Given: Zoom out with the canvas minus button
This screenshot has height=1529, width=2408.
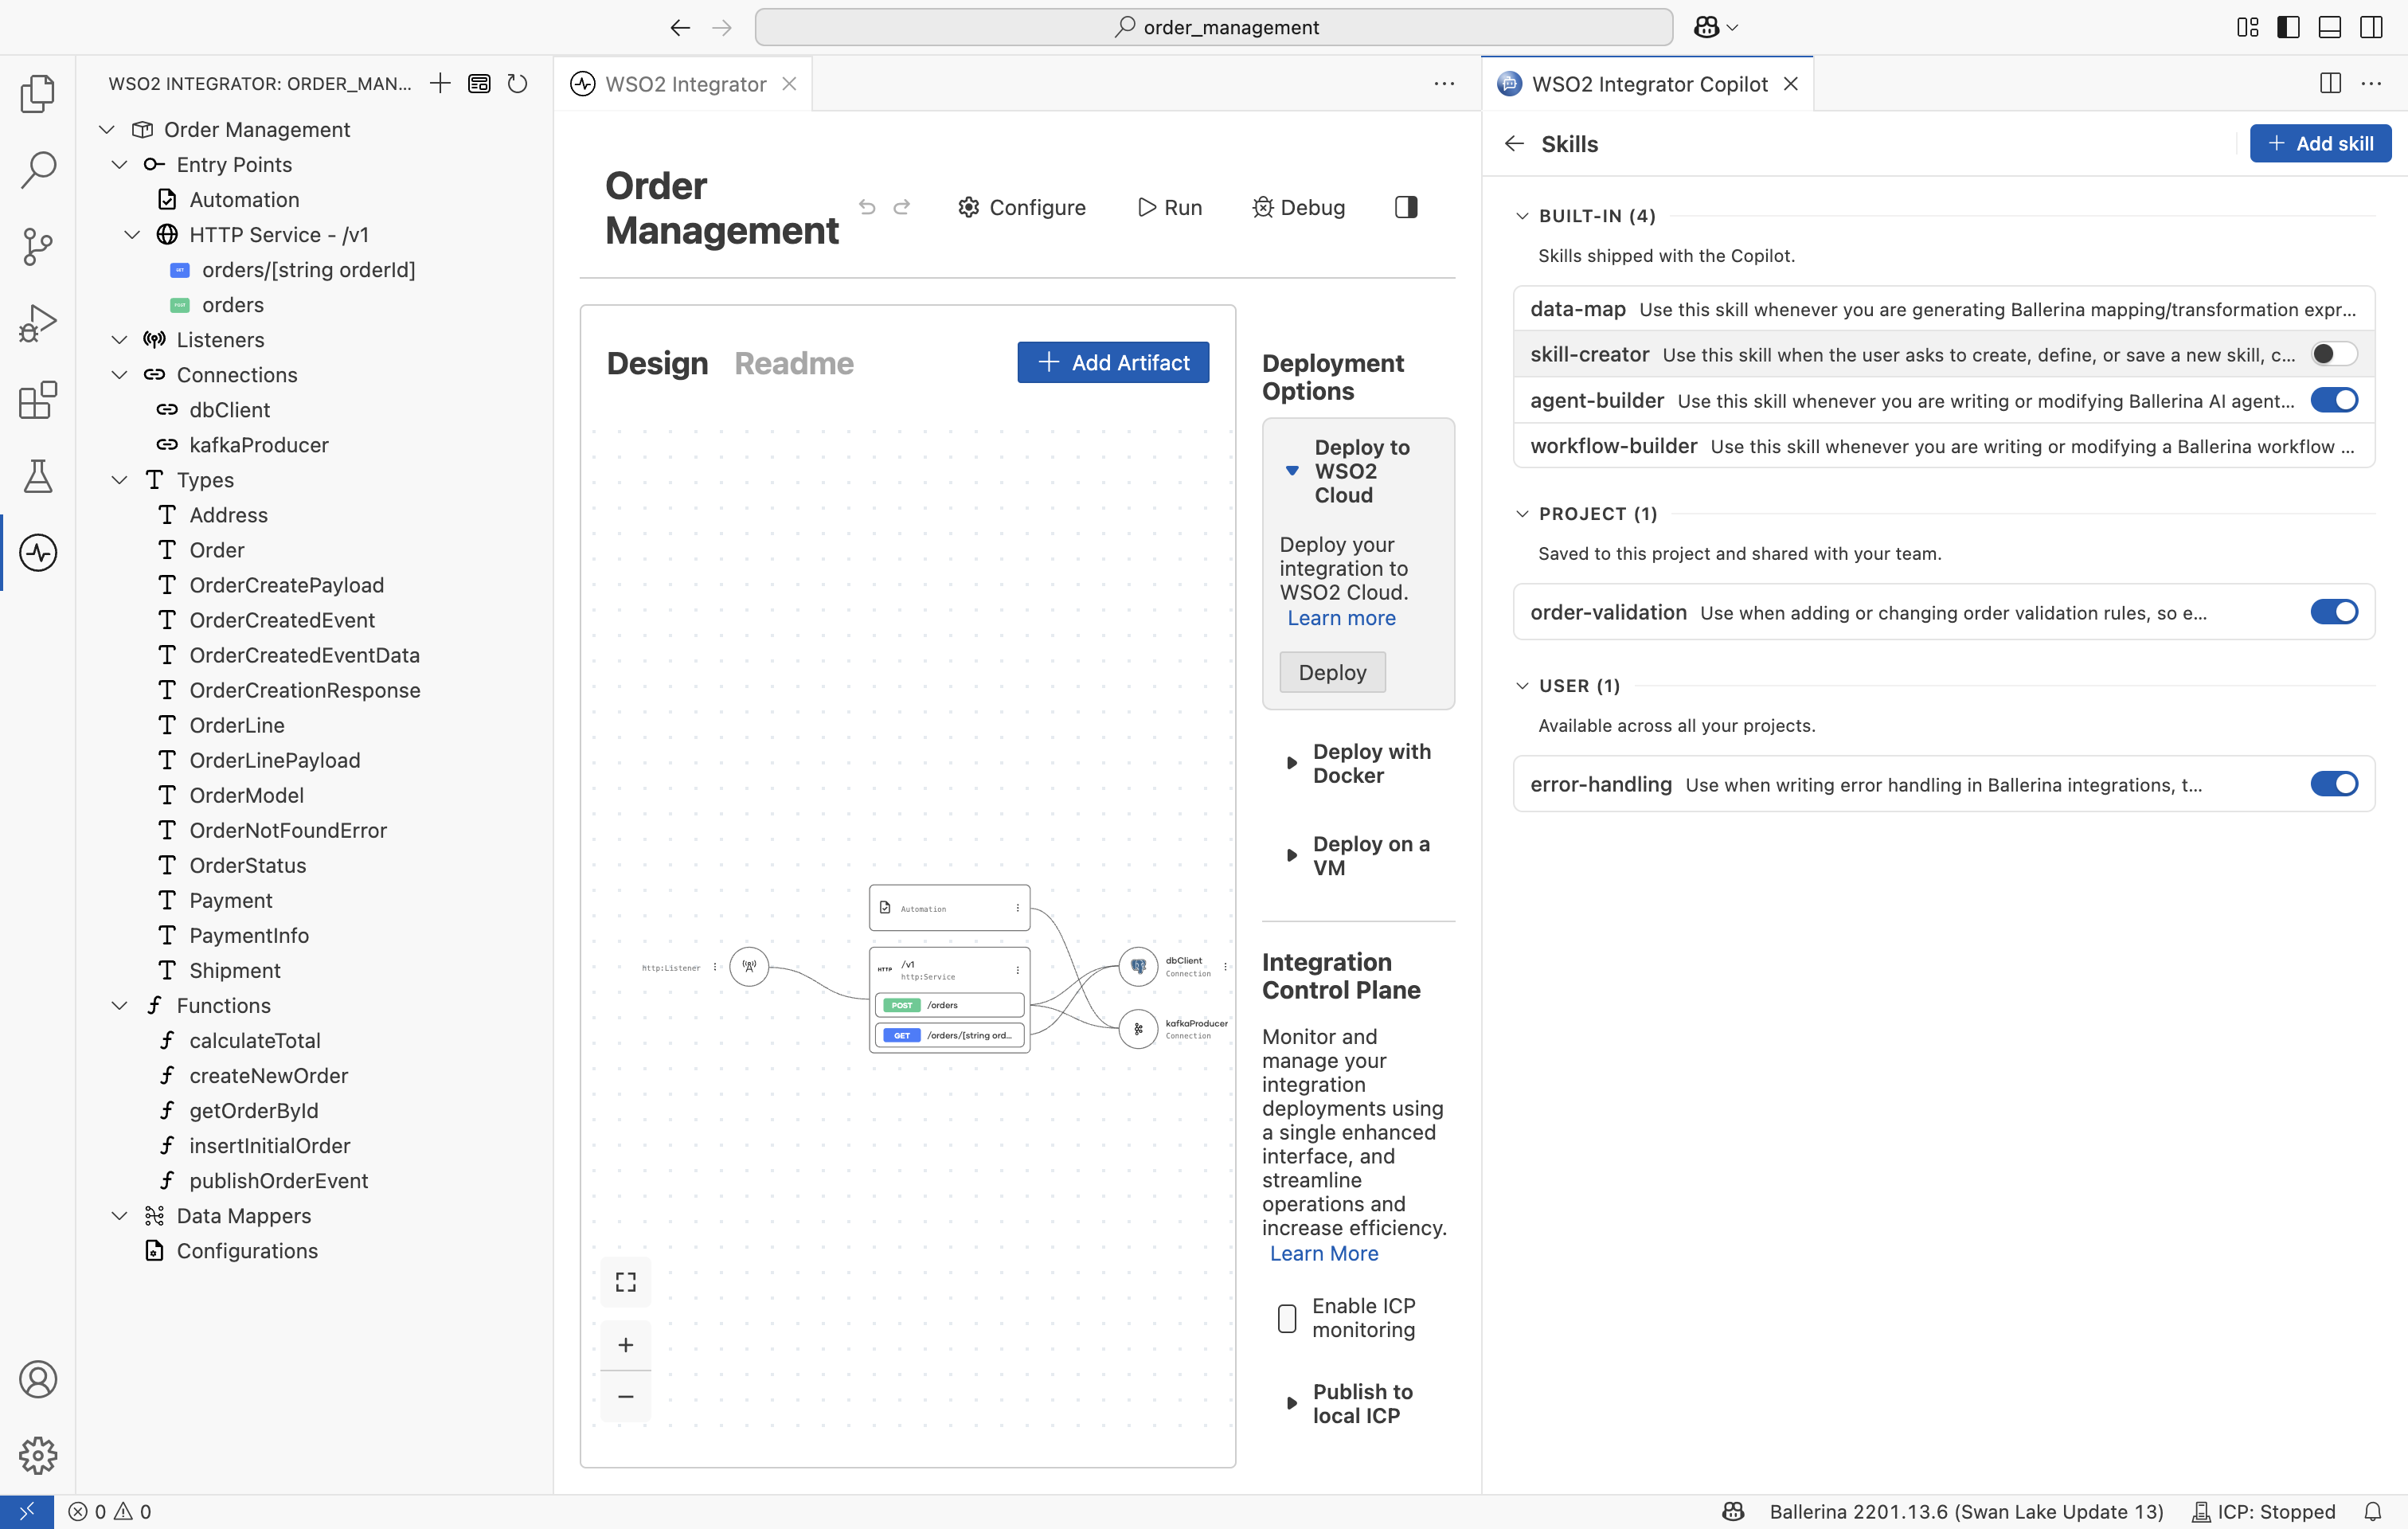Looking at the screenshot, I should [625, 1396].
